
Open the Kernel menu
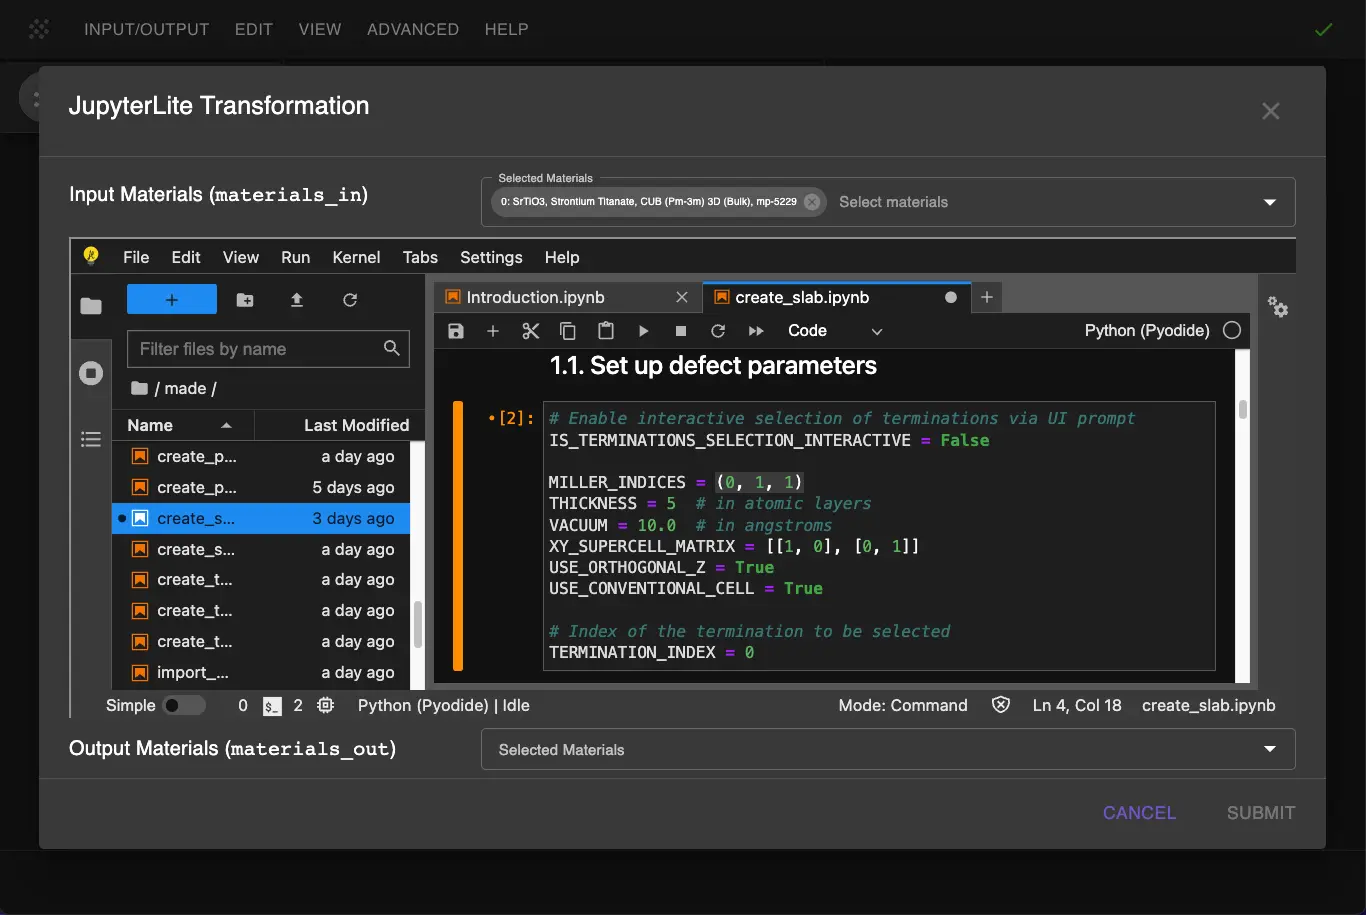(x=356, y=257)
